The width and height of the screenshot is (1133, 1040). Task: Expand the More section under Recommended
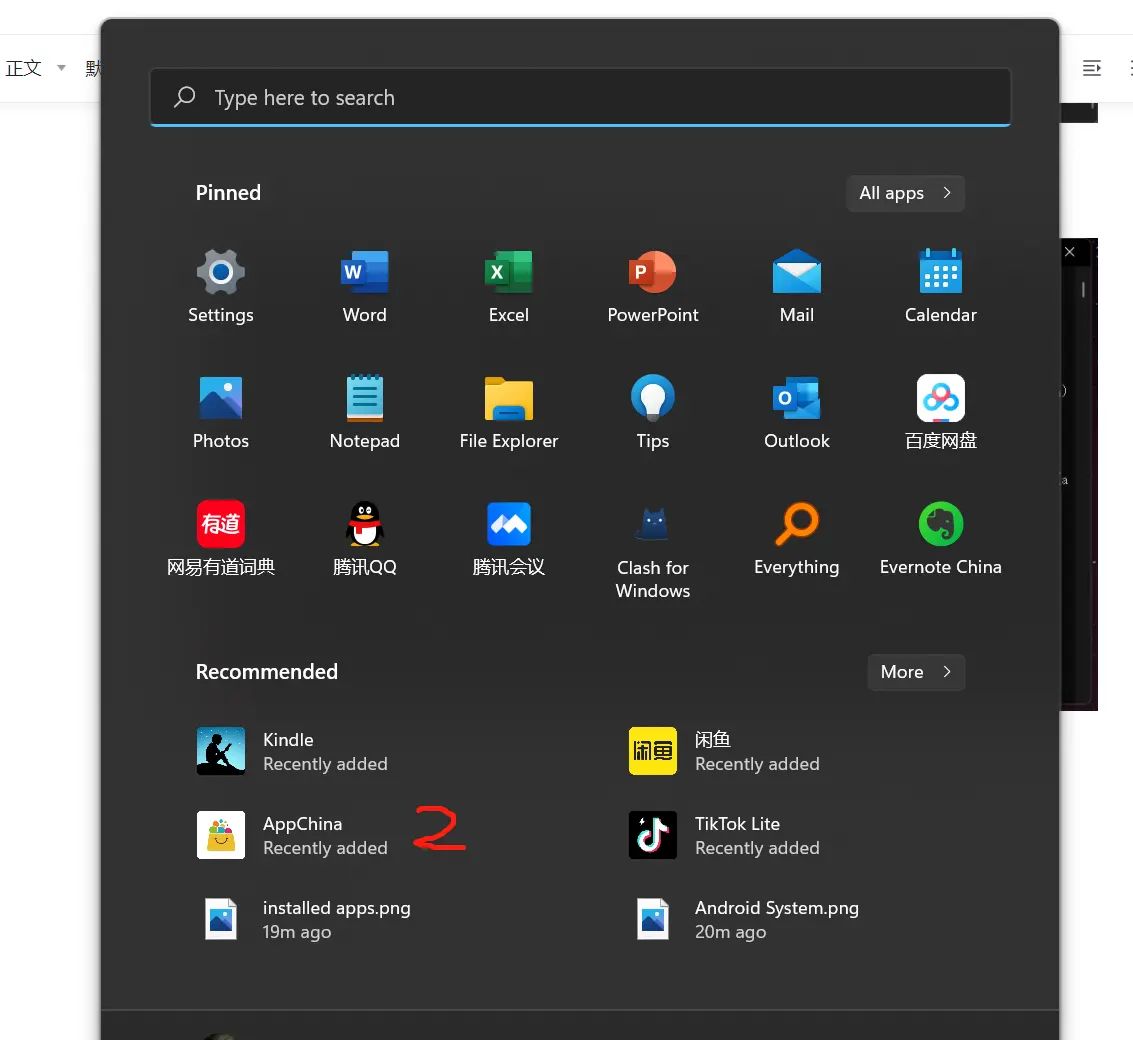[x=915, y=672]
